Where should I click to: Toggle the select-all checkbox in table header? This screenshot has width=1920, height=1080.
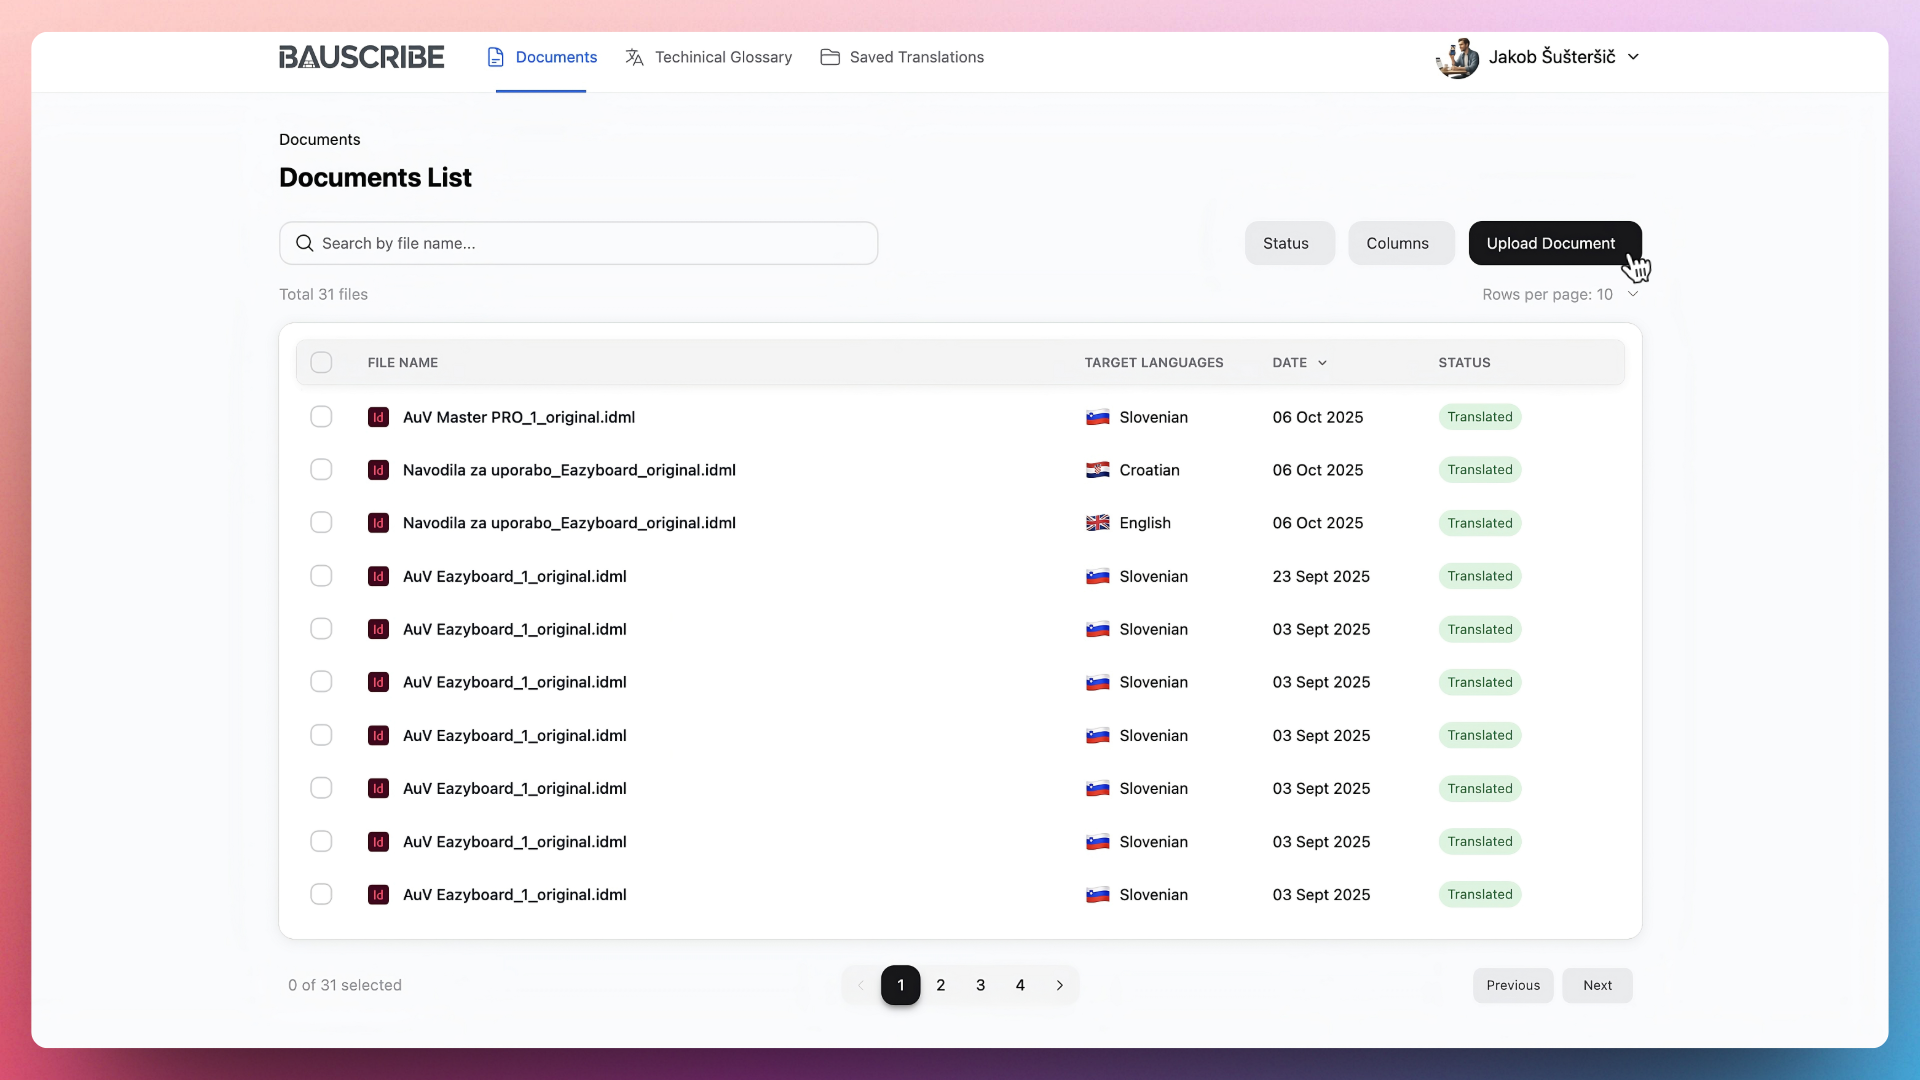coord(321,362)
